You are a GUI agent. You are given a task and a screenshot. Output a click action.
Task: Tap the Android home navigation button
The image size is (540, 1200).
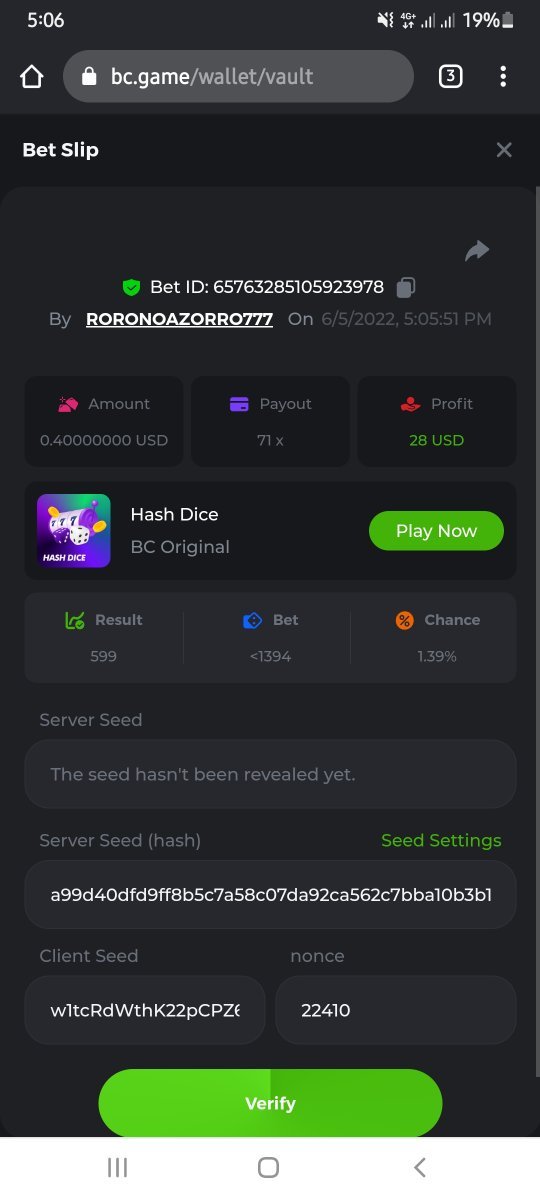(x=268, y=1168)
